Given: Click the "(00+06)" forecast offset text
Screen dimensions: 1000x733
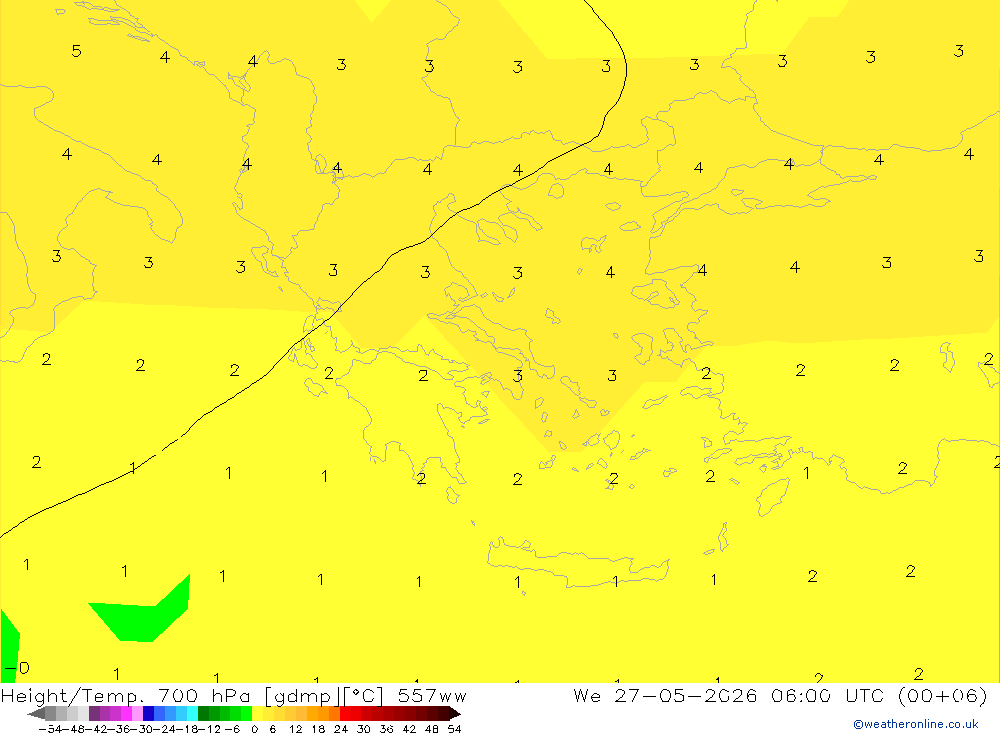Looking at the screenshot, I should (x=943, y=695).
